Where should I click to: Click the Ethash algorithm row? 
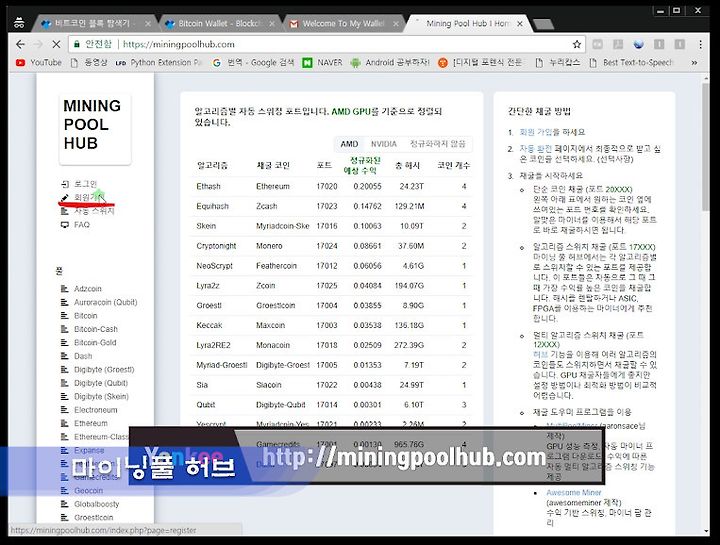[332, 186]
